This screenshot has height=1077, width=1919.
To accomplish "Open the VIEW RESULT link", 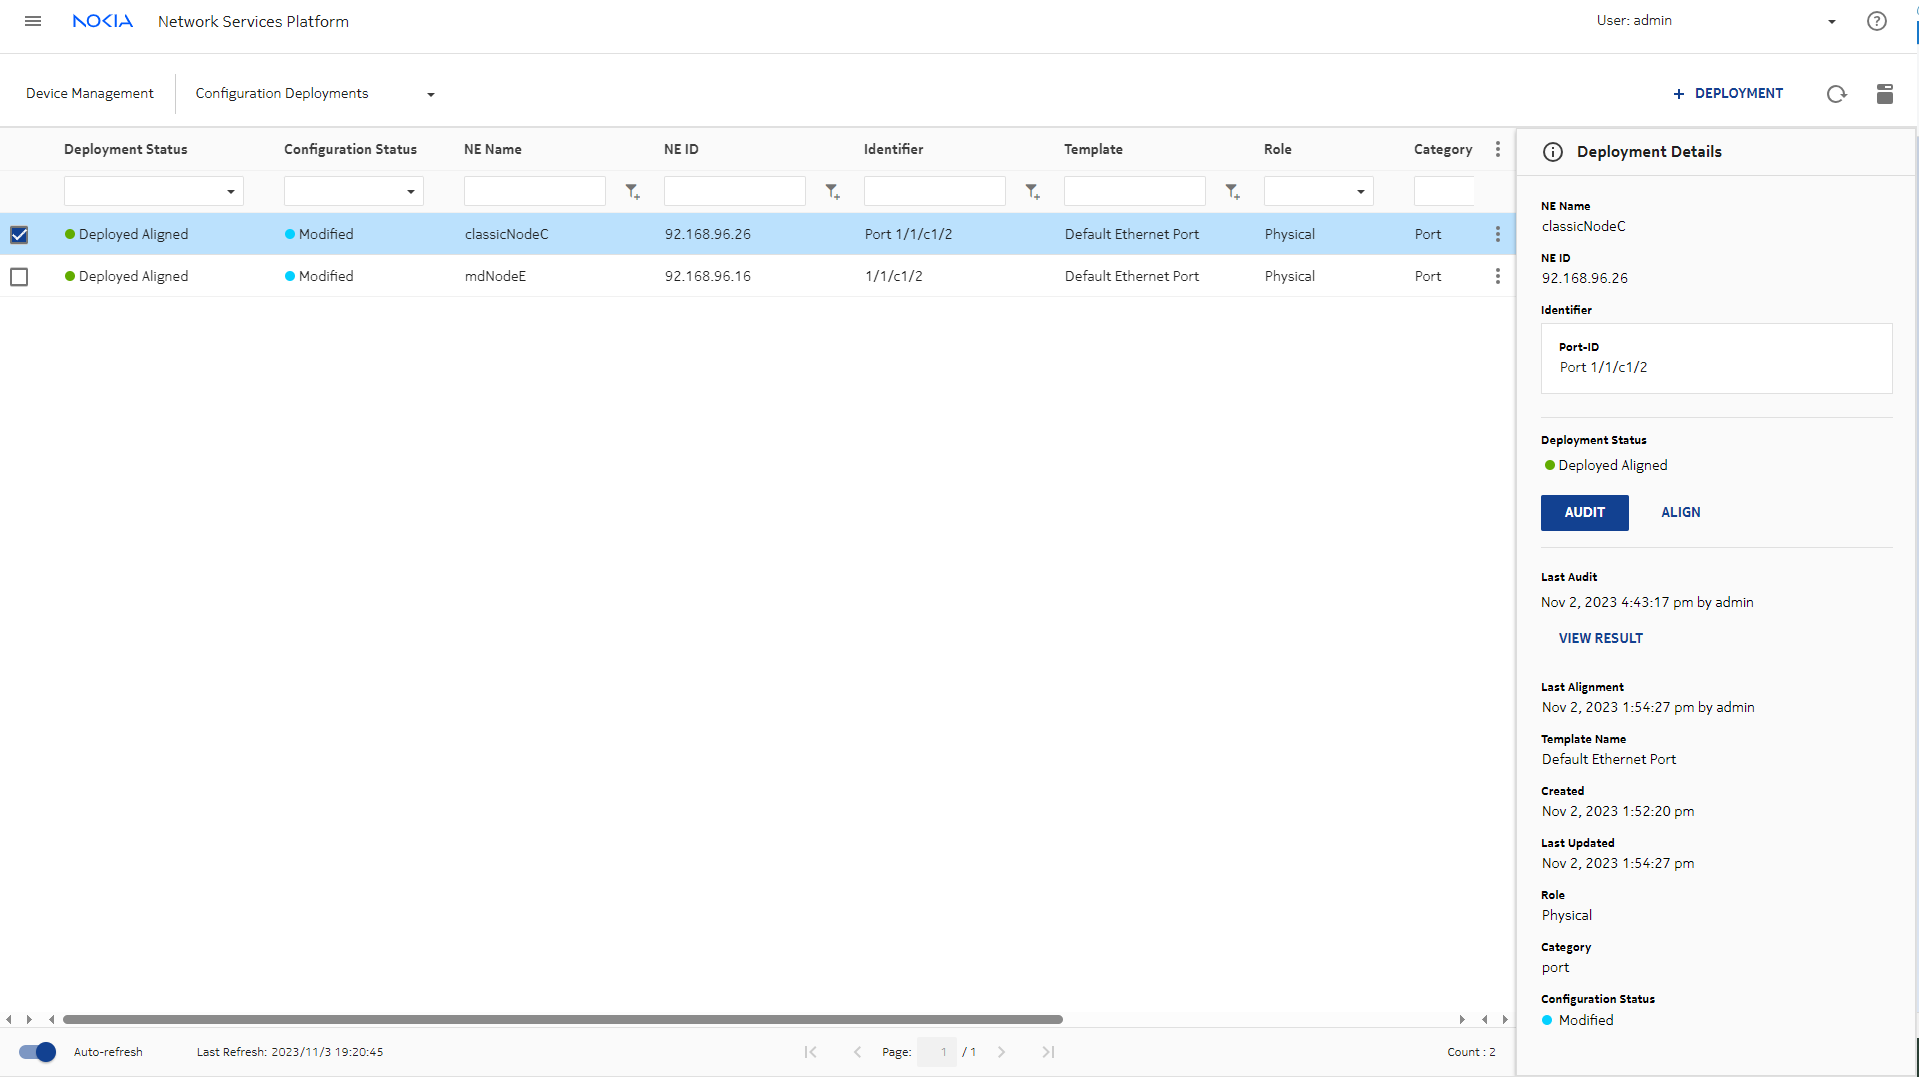I will click(x=1600, y=638).
